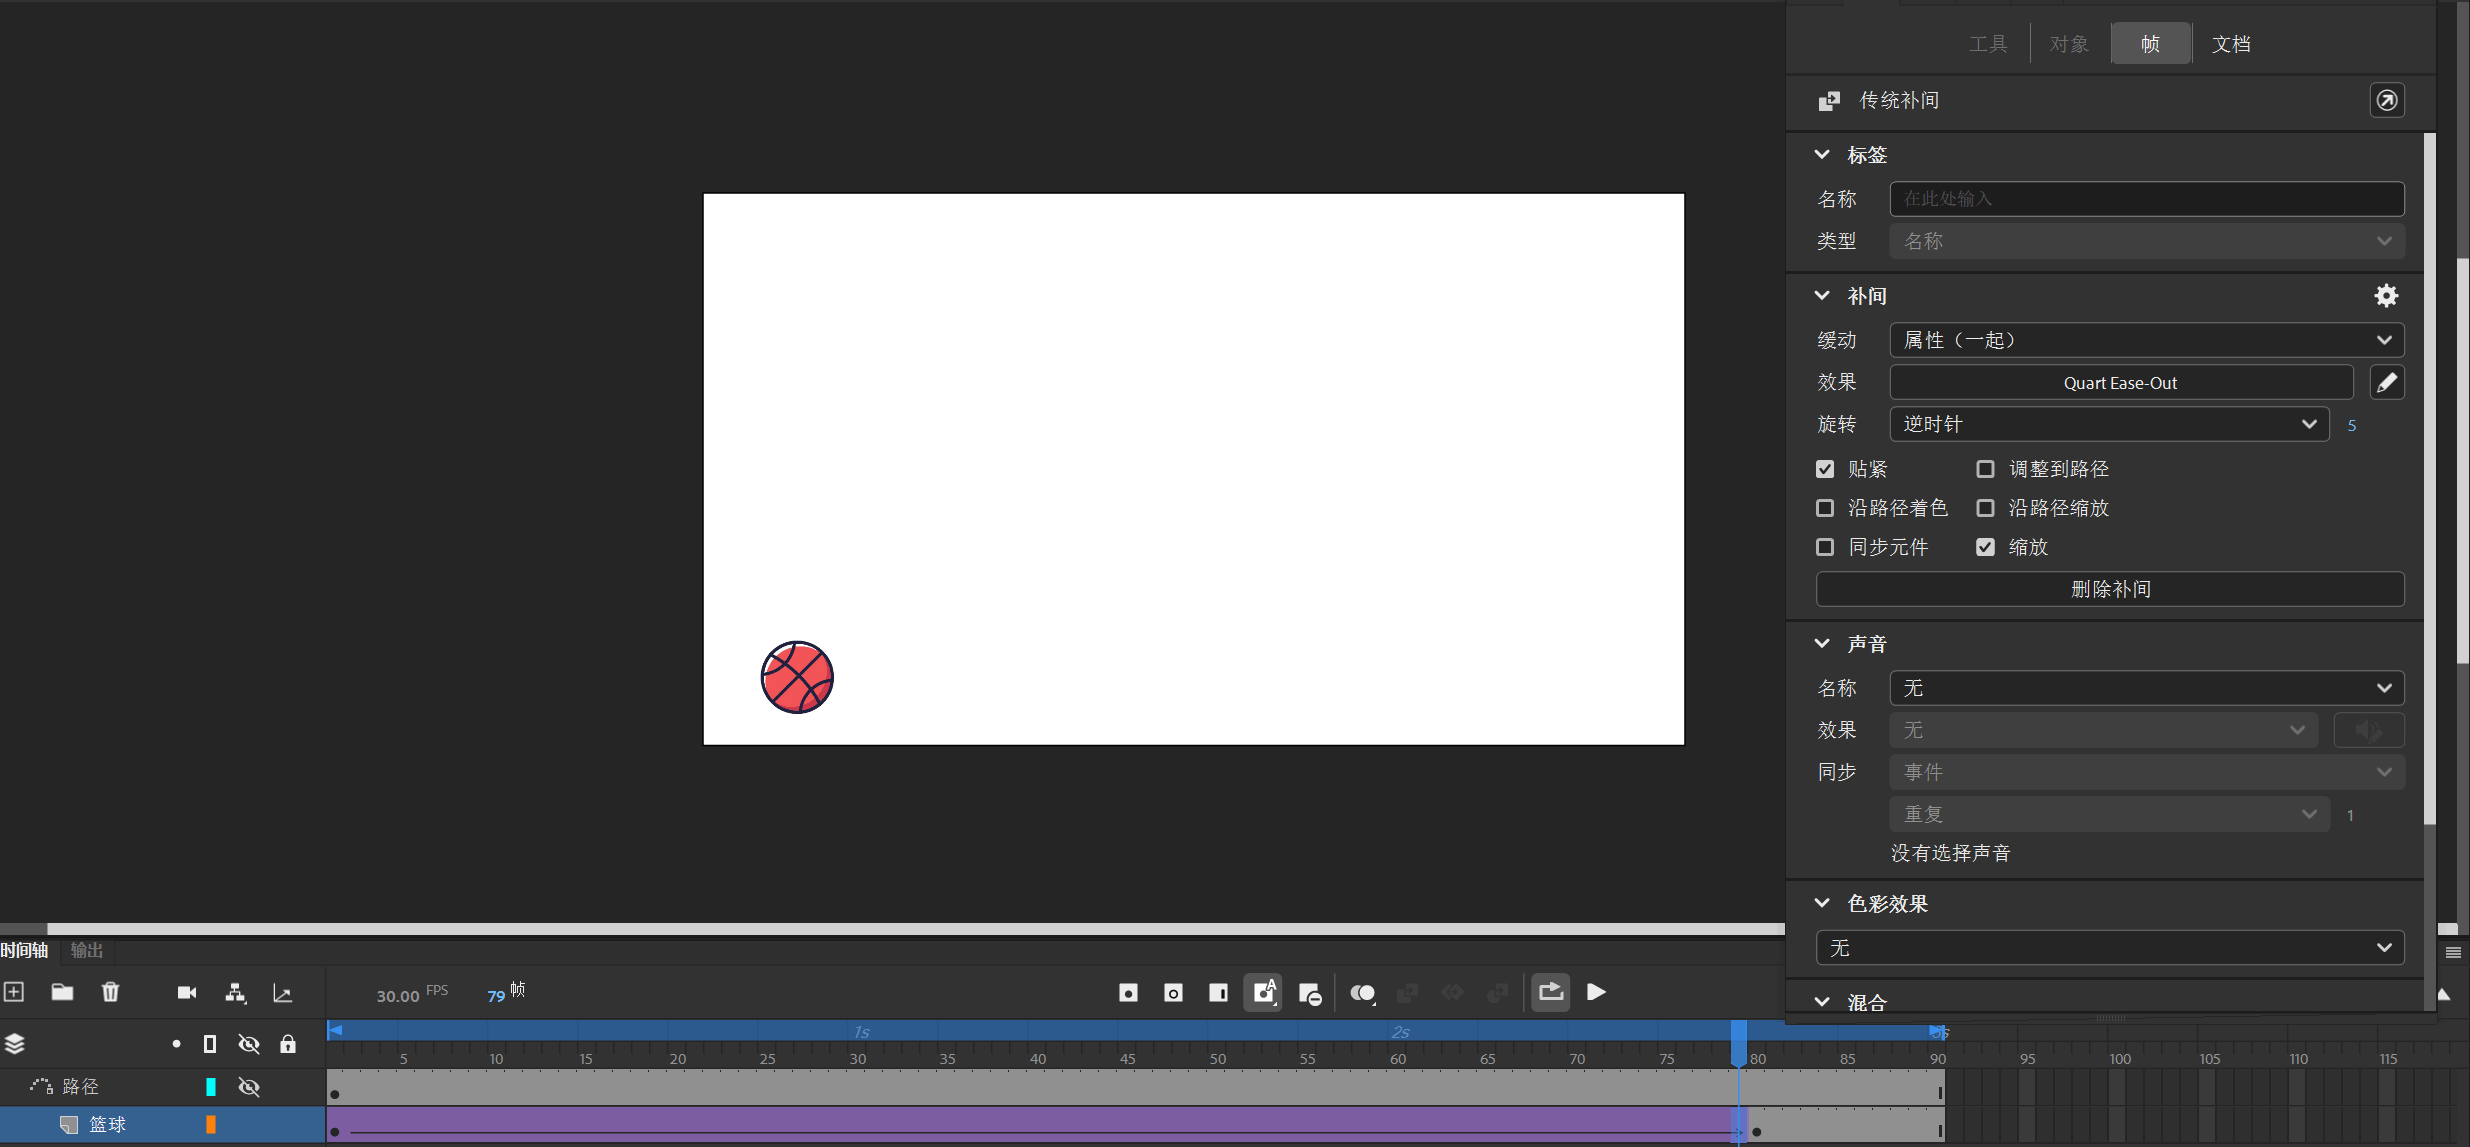Click the frame label 名称 input field

[2147, 199]
